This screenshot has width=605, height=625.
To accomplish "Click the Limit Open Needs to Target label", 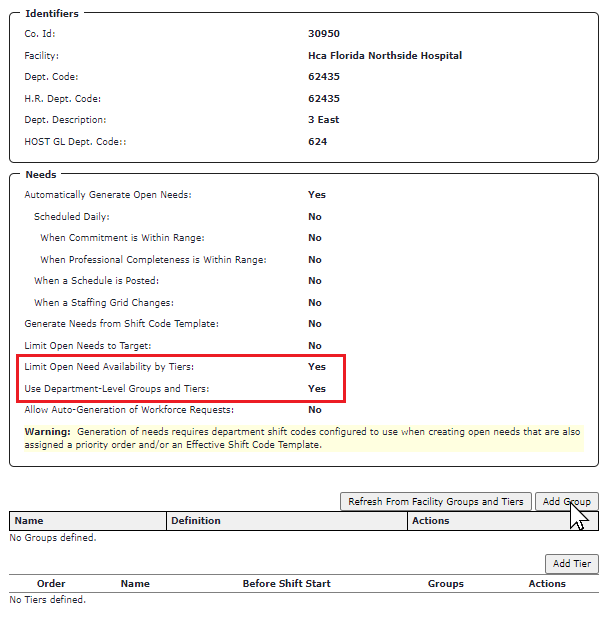I will tap(88, 346).
